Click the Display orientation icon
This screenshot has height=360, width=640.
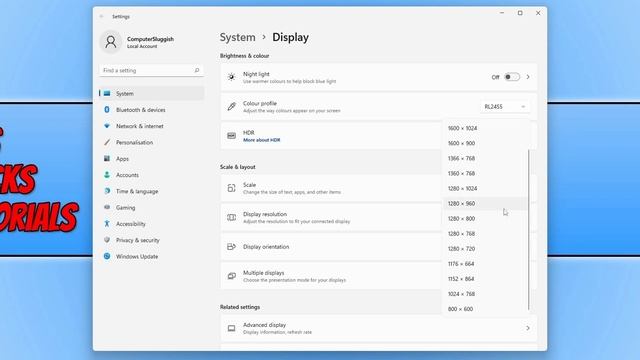pyautogui.click(x=231, y=247)
